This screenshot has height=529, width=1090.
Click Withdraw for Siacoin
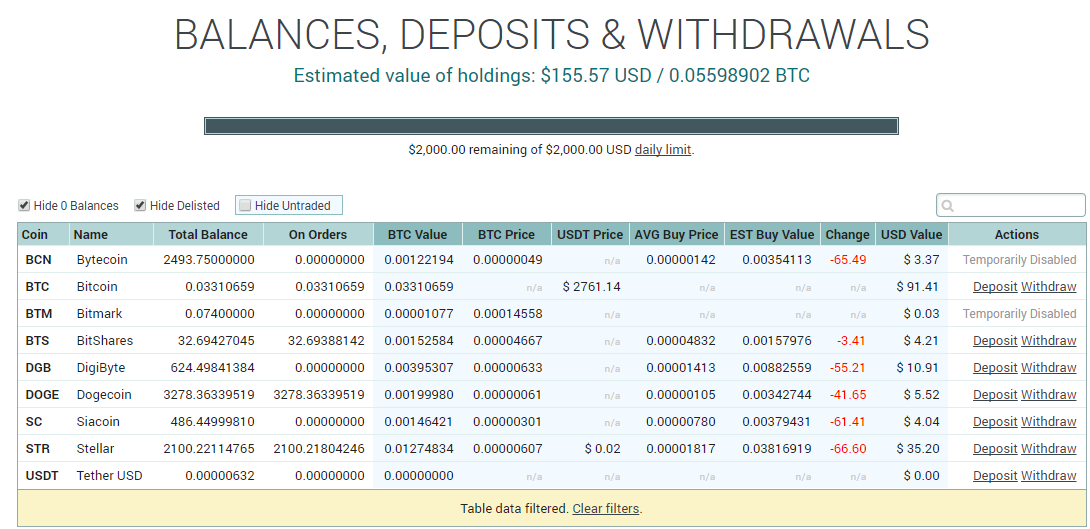1048,421
